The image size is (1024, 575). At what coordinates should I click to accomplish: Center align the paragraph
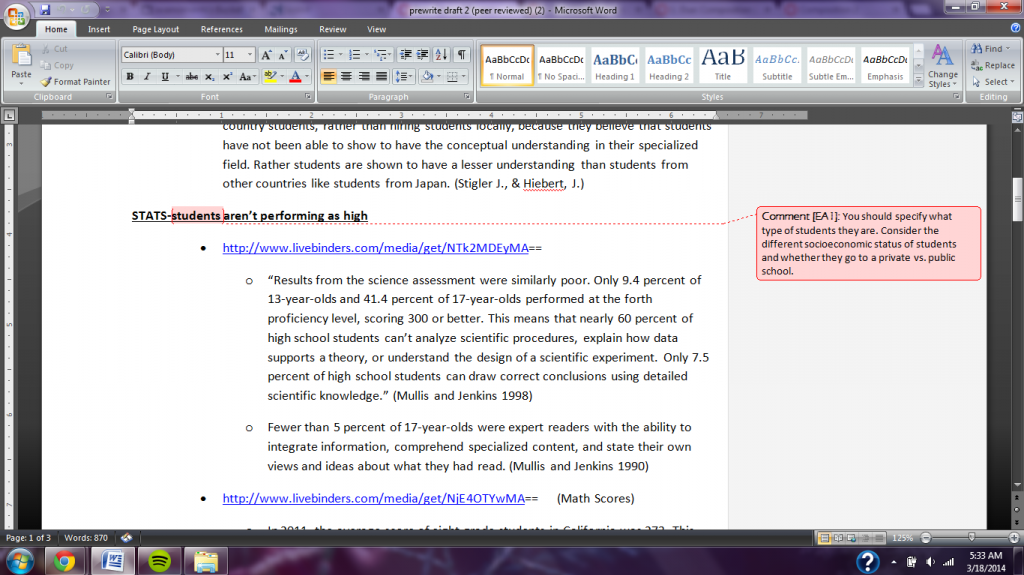pos(346,76)
